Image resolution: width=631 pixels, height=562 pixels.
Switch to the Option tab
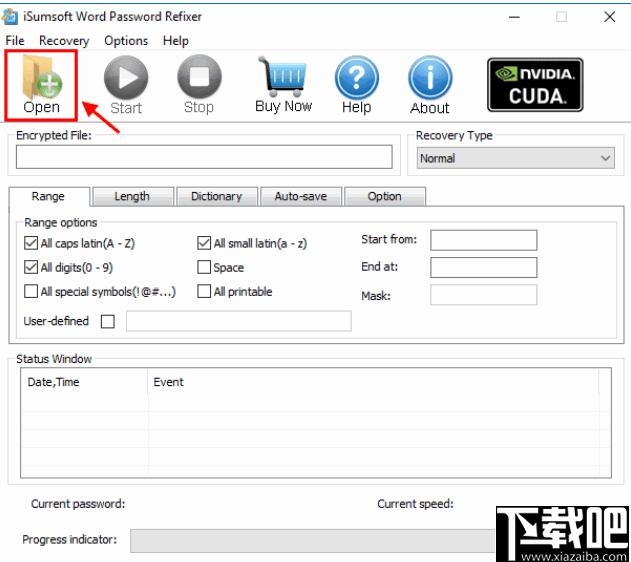click(384, 196)
